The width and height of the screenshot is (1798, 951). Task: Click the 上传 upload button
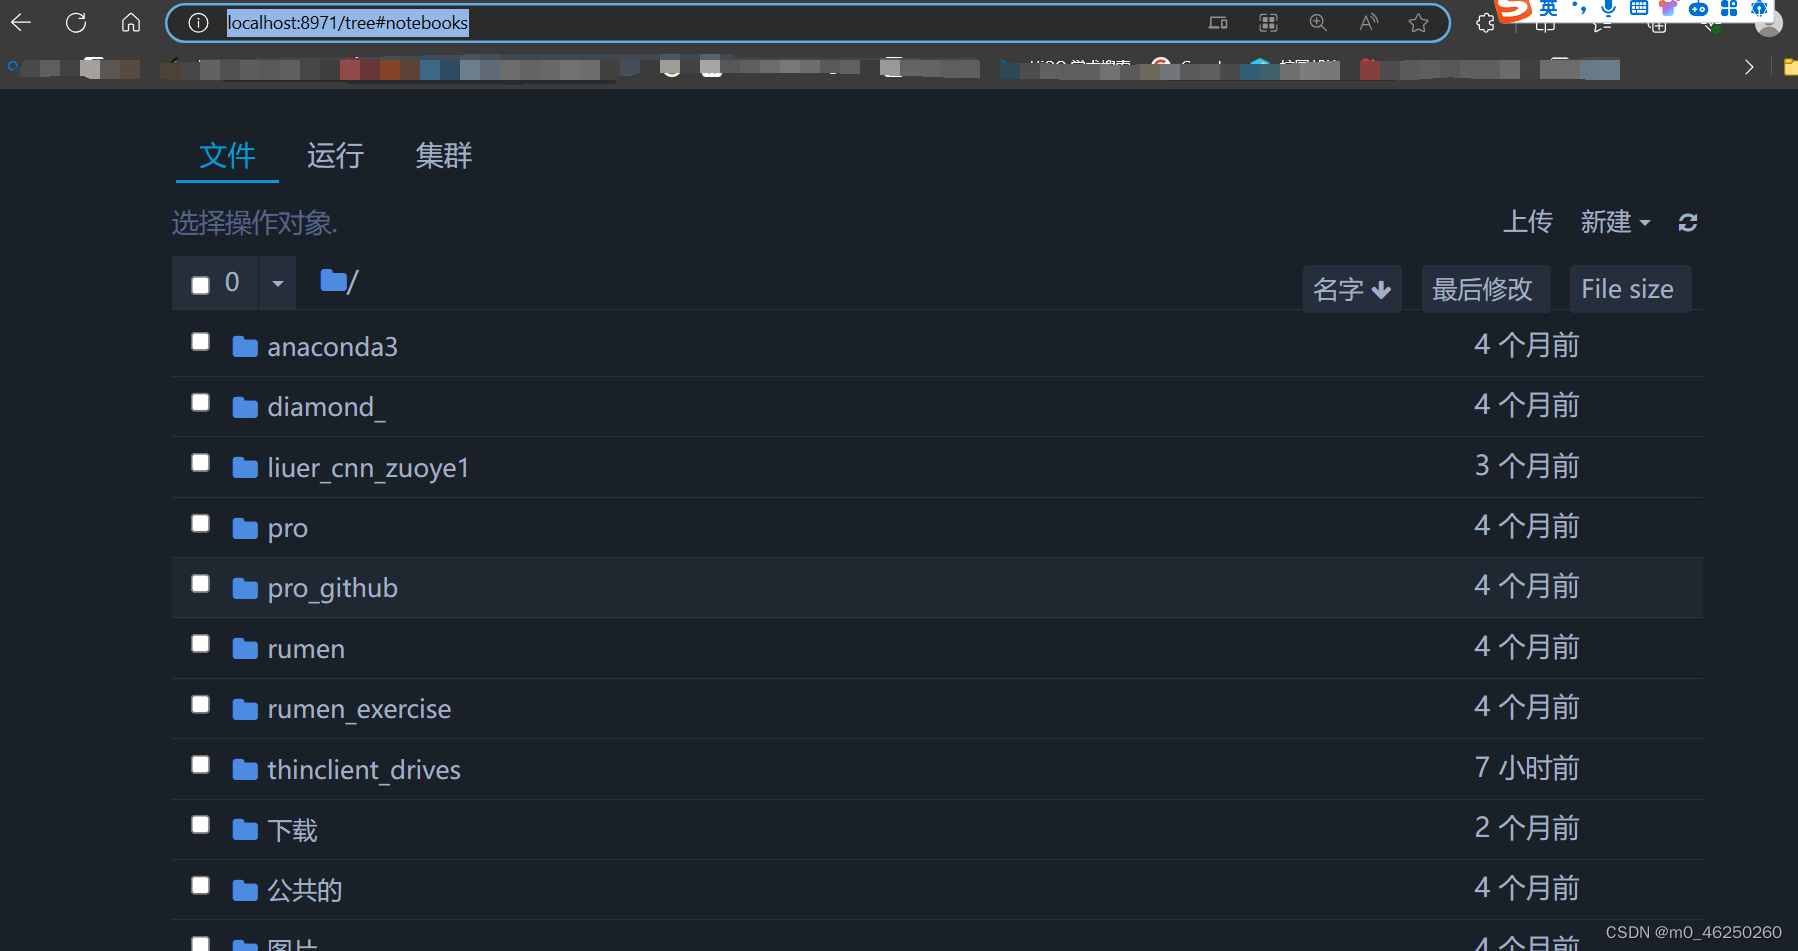(x=1528, y=222)
